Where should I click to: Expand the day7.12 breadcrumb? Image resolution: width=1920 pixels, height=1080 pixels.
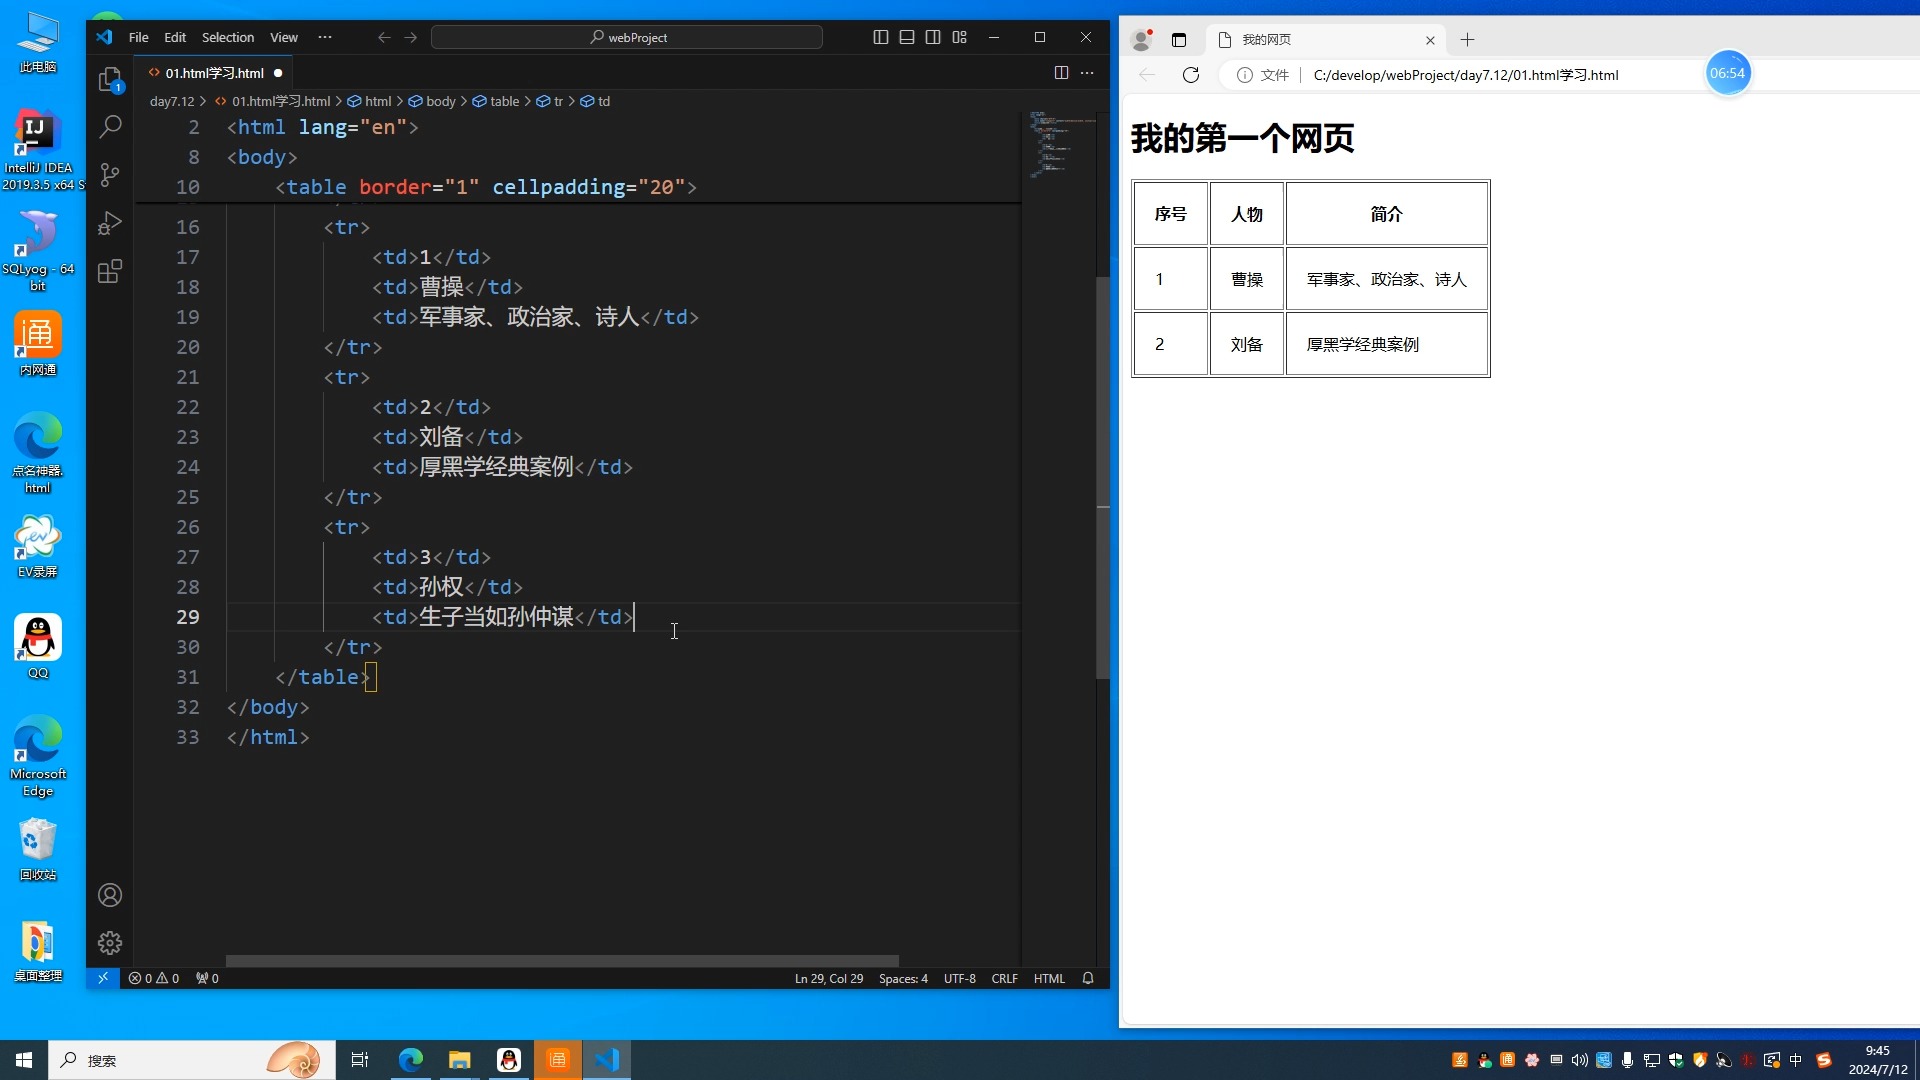coord(172,101)
